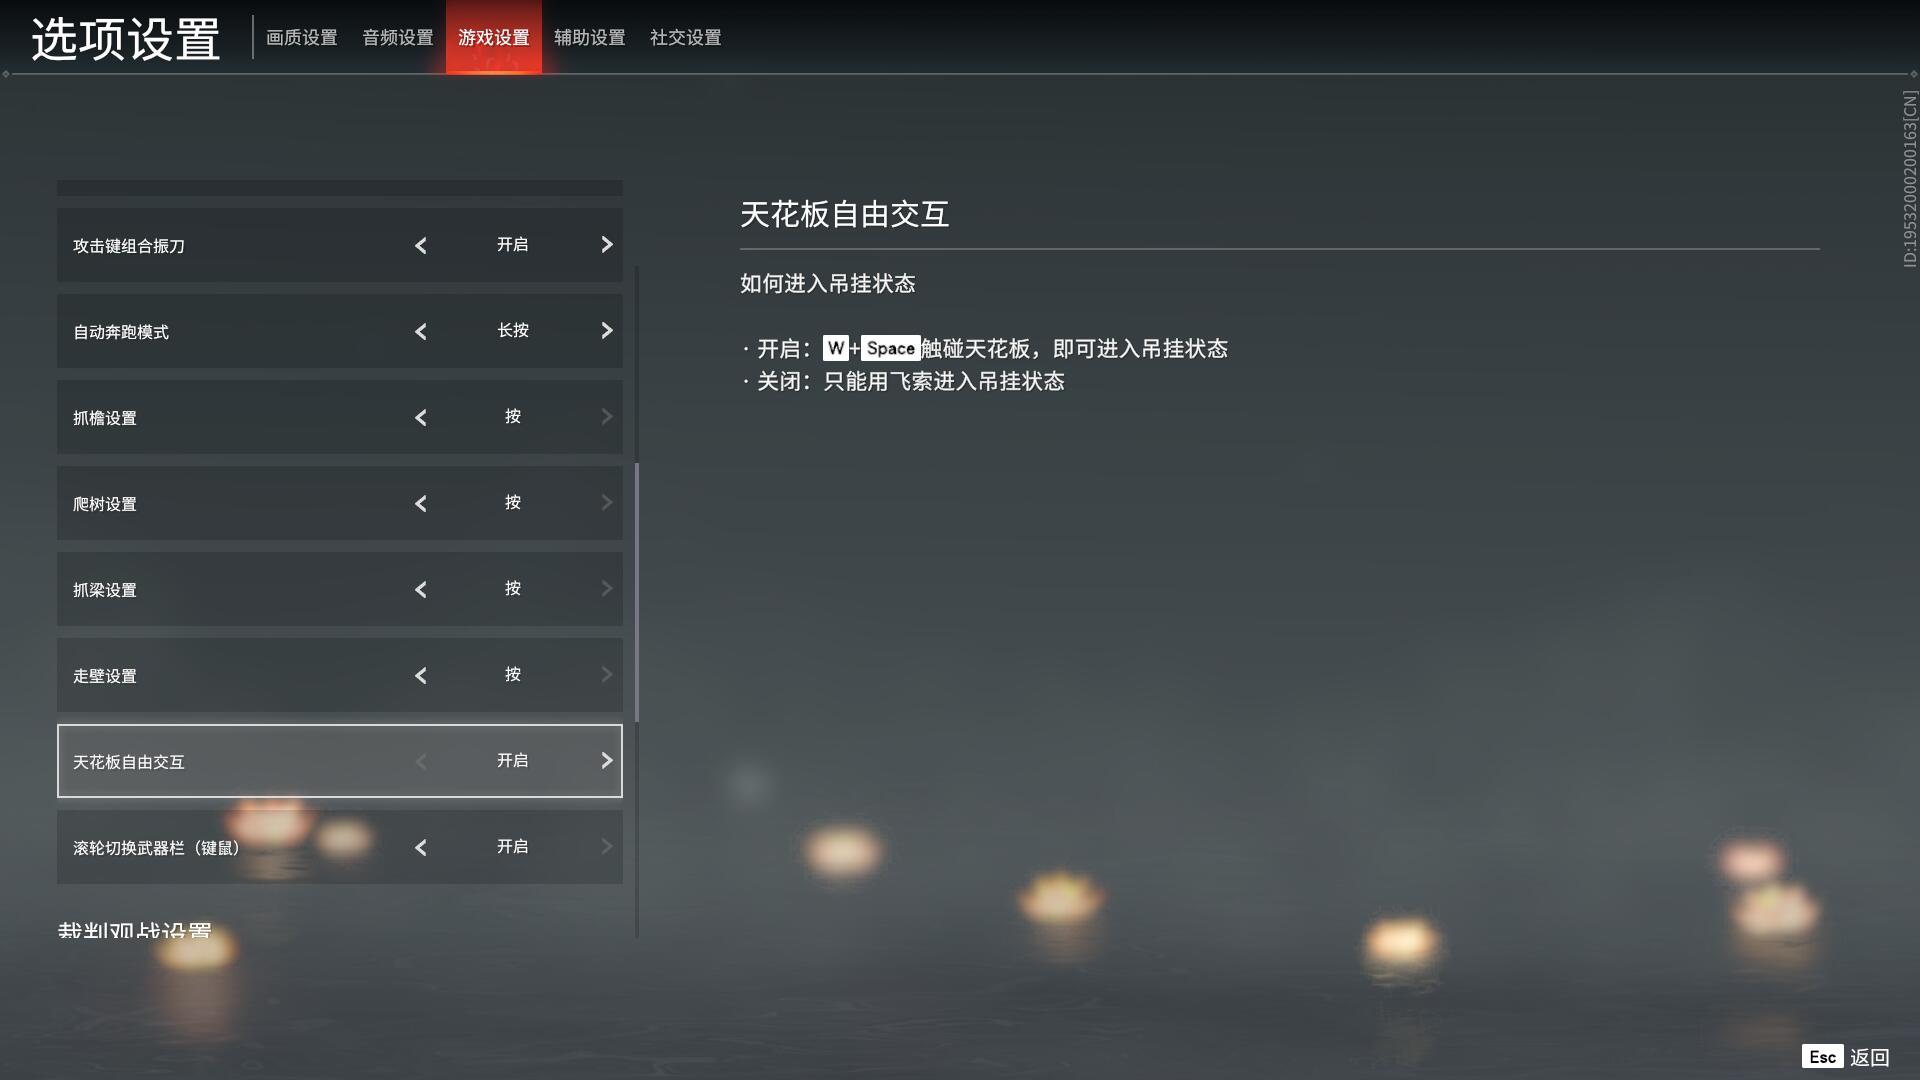This screenshot has height=1080, width=1920.
Task: Switch to 画质设置 tab
Action: (x=302, y=38)
